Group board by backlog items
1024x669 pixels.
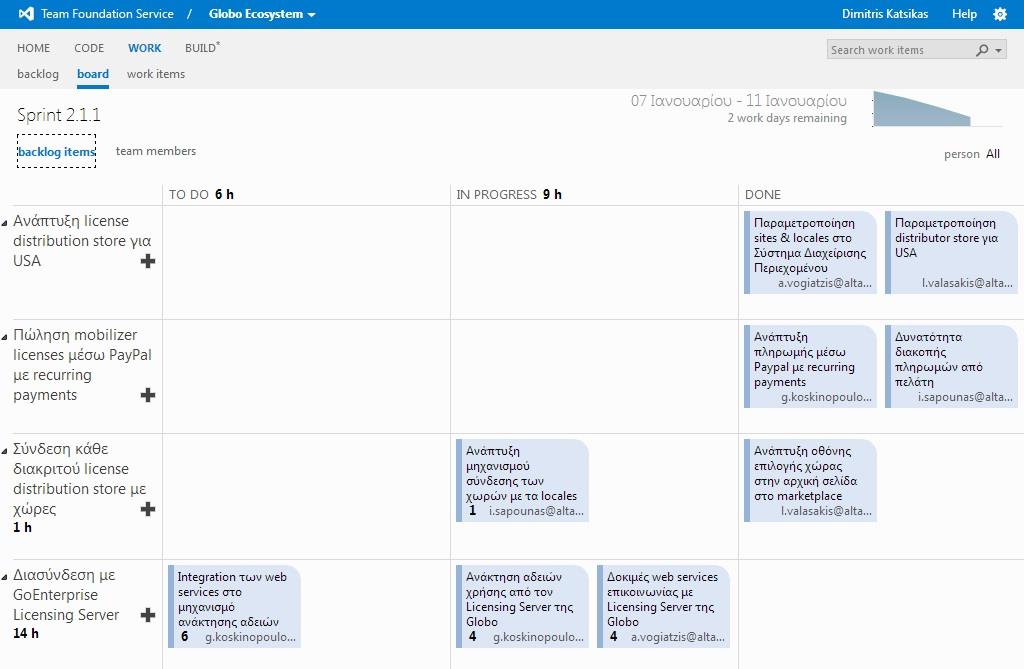click(x=57, y=152)
